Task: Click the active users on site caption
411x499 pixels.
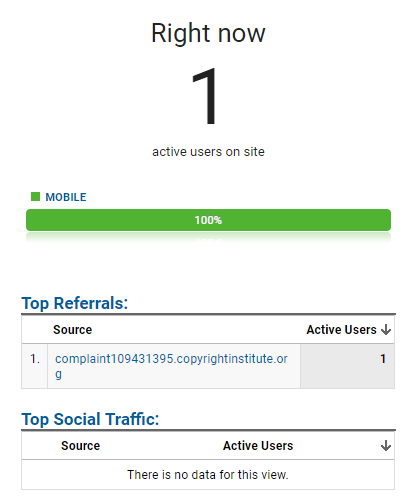Action: click(208, 152)
